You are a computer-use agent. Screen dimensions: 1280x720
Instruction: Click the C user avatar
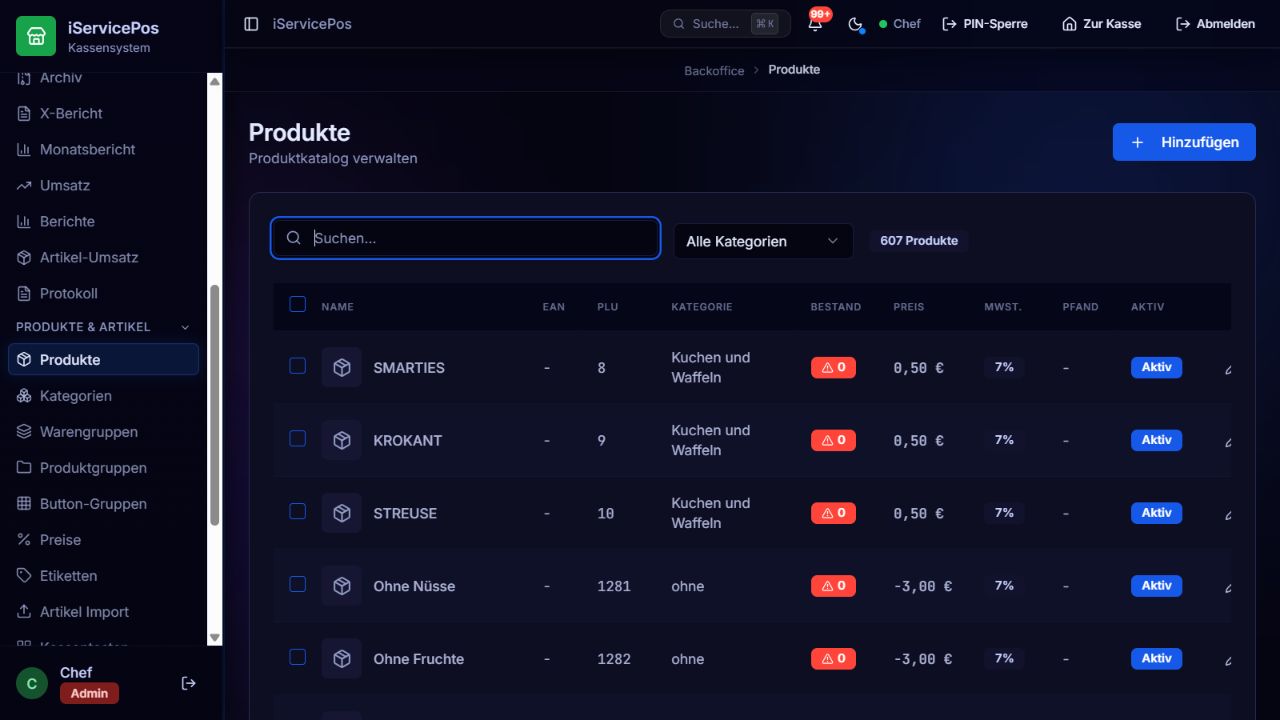[x=32, y=684]
